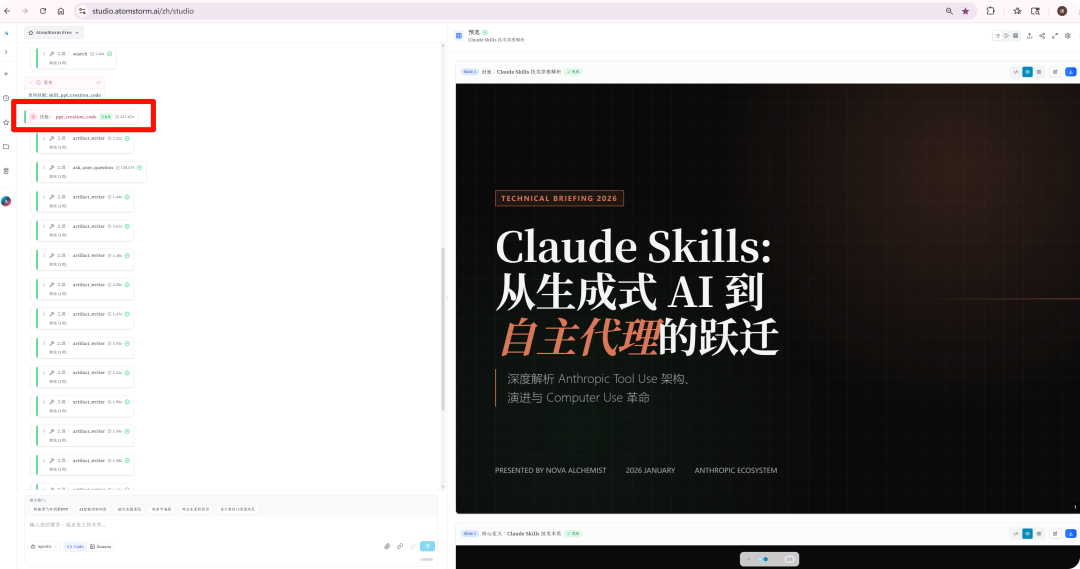The width and height of the screenshot is (1080, 569).
Task: Select the grid layout mode in preview header
Action: [x=1015, y=36]
